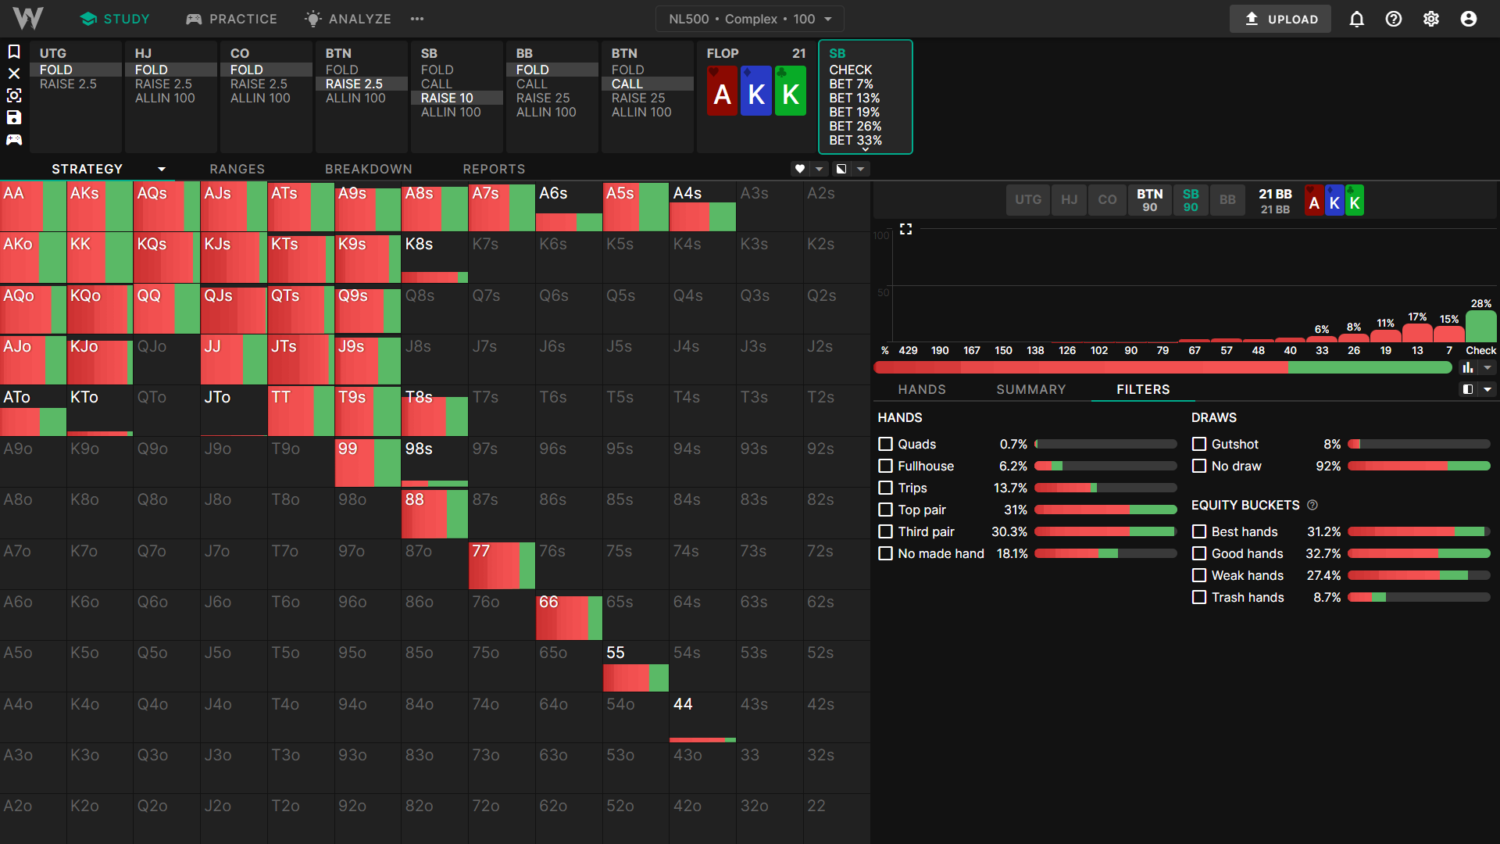Expand the chart to fullscreen

(x=906, y=229)
